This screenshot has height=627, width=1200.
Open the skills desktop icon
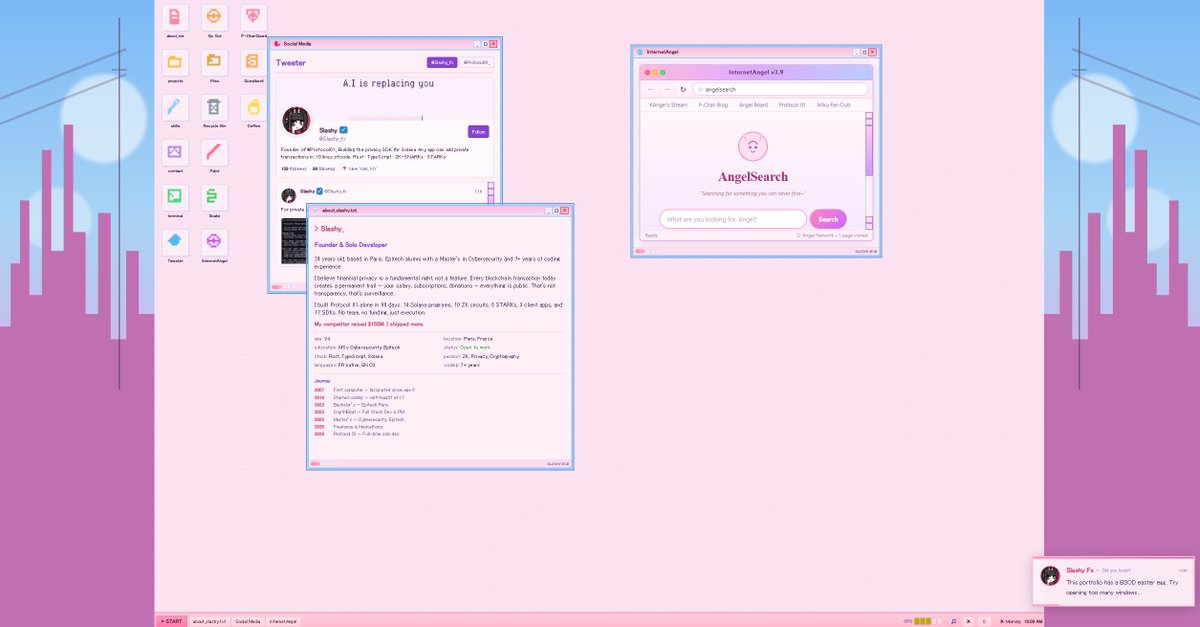pos(175,107)
